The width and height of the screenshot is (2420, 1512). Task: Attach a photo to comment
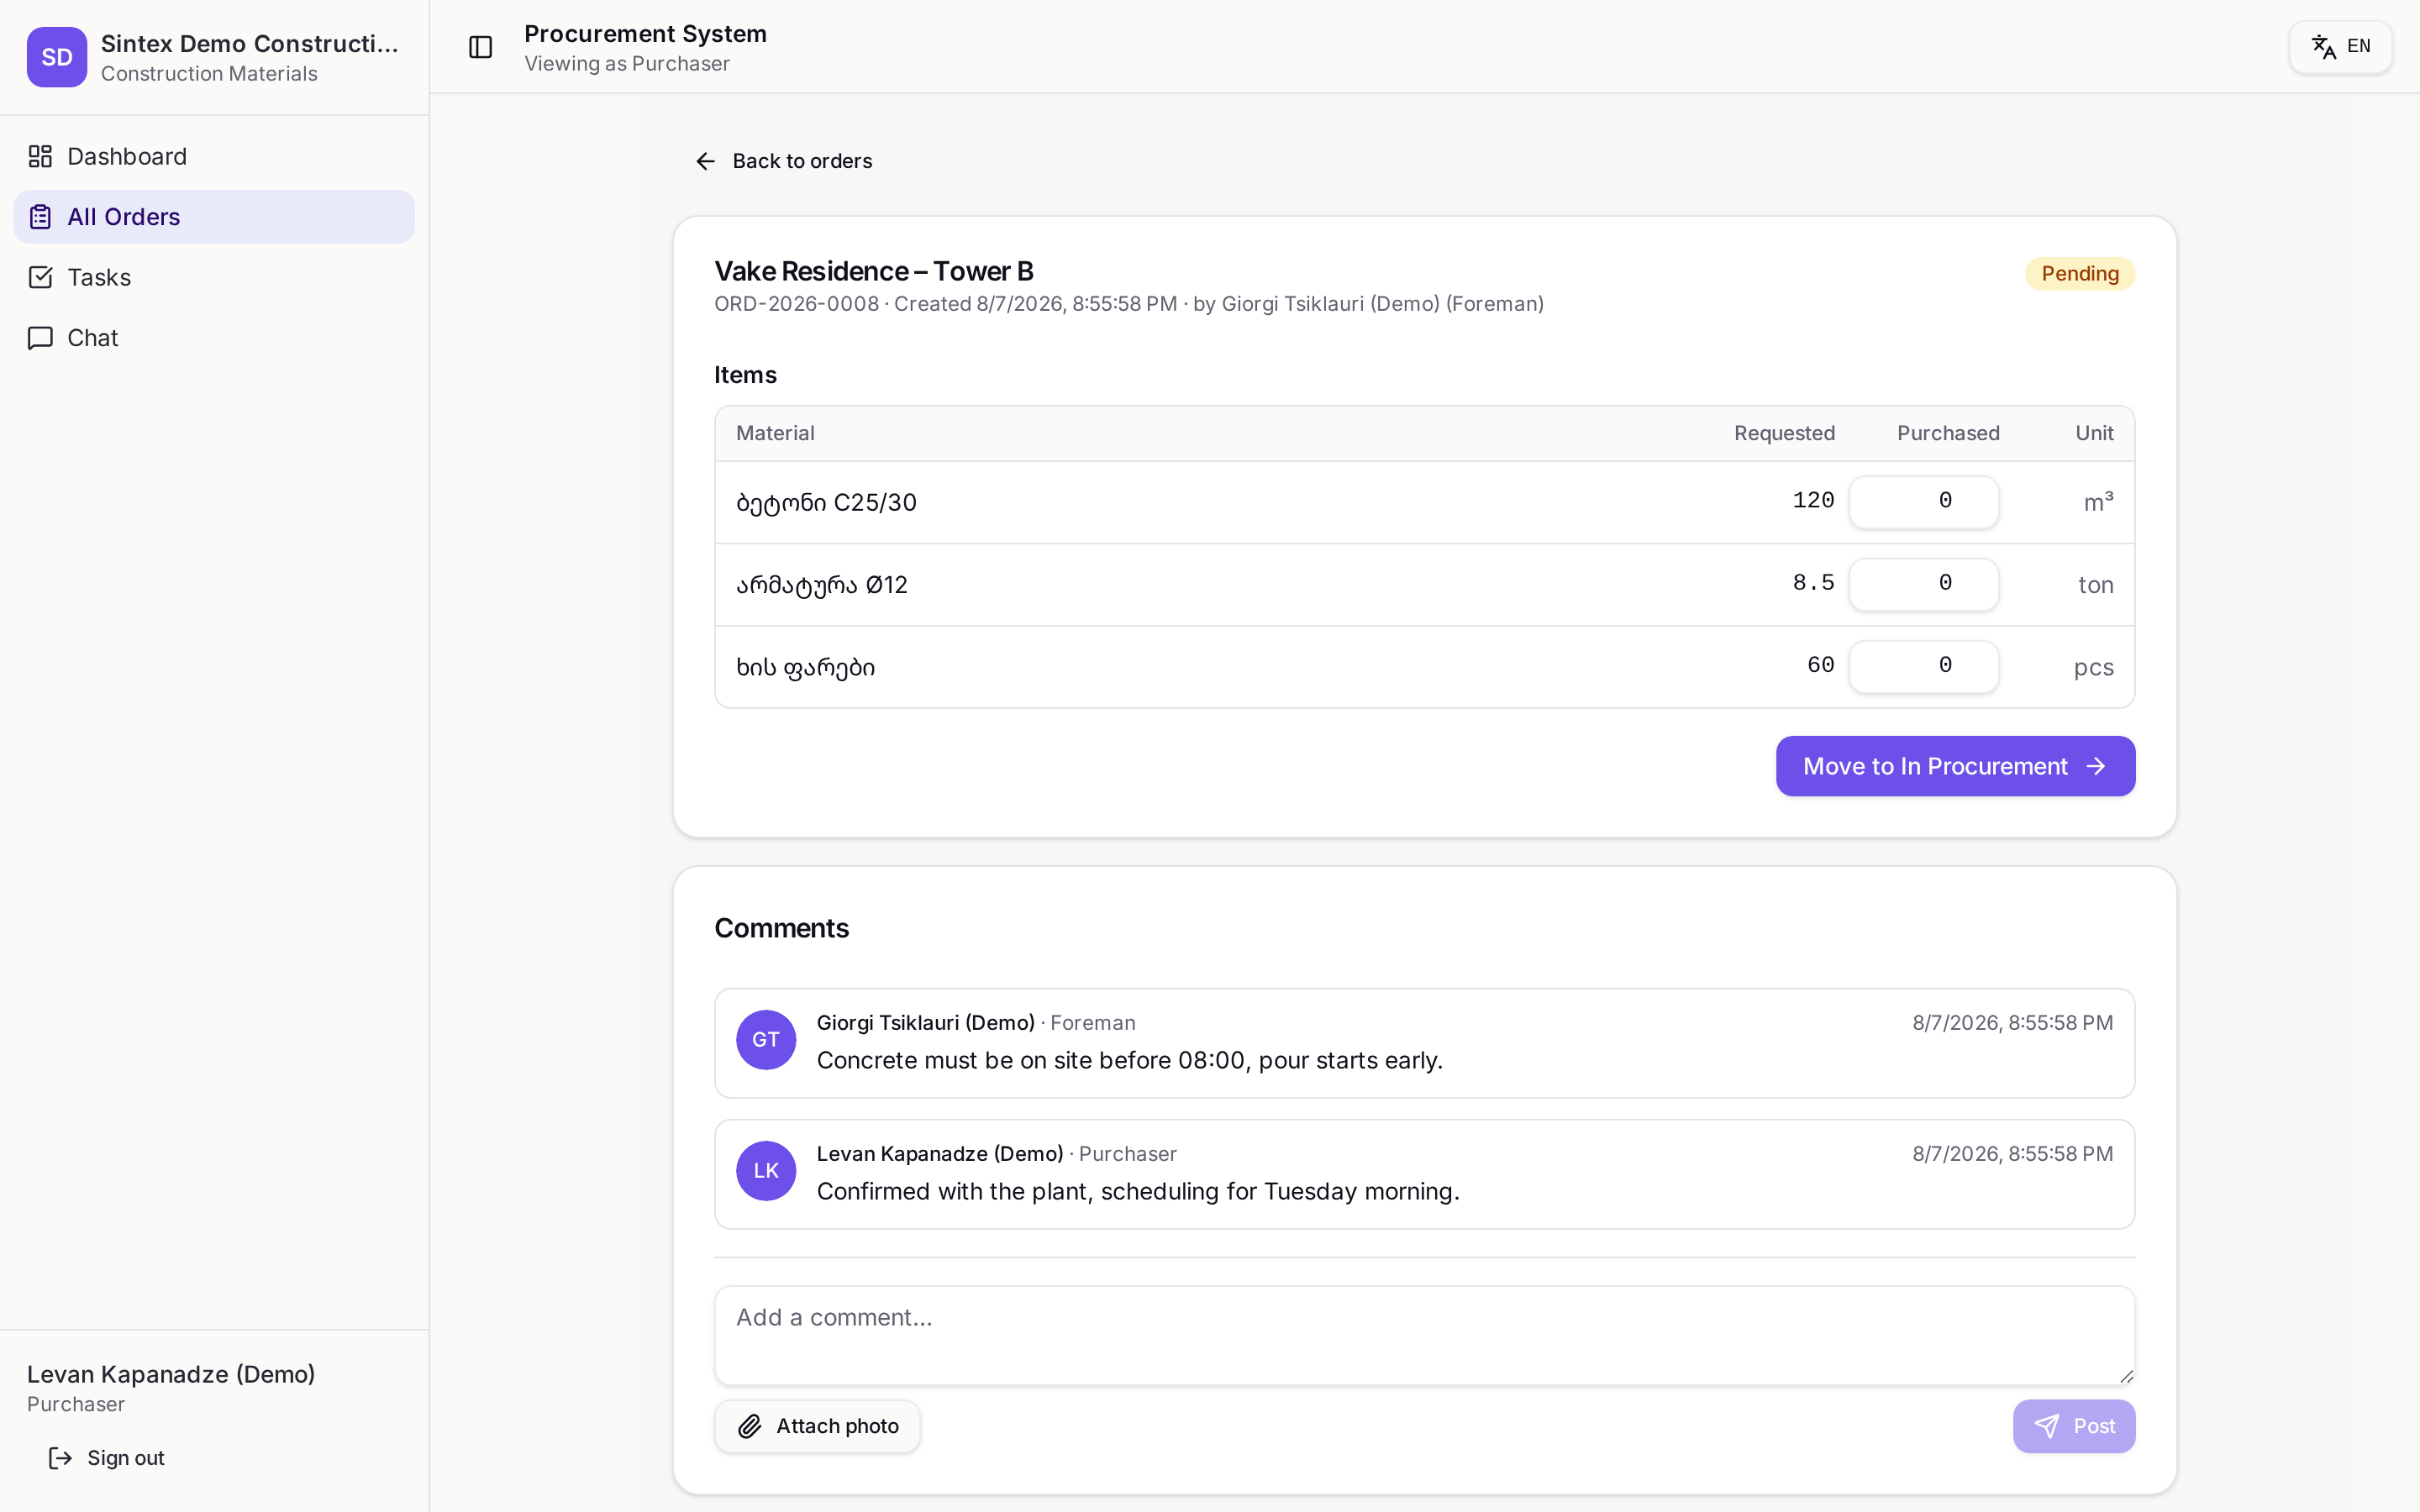click(817, 1426)
